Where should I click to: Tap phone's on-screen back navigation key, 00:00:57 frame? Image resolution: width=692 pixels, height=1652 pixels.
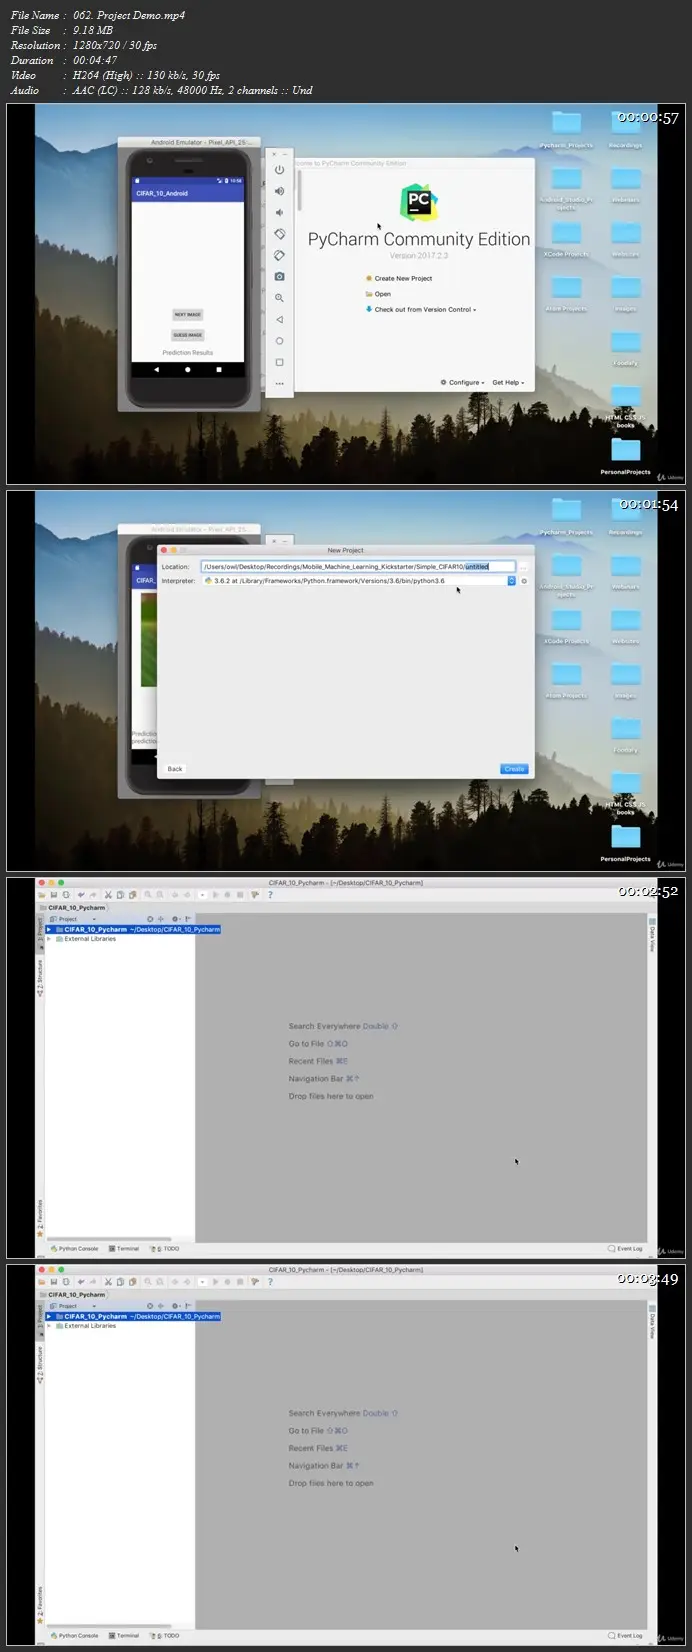156,369
